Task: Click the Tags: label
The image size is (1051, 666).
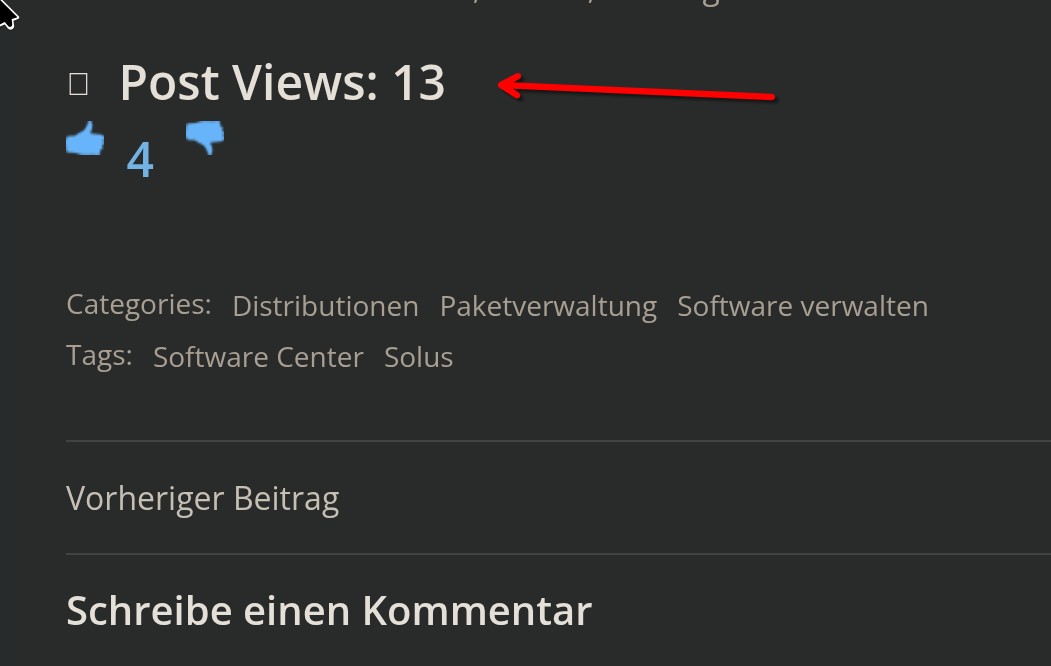Action: (99, 356)
